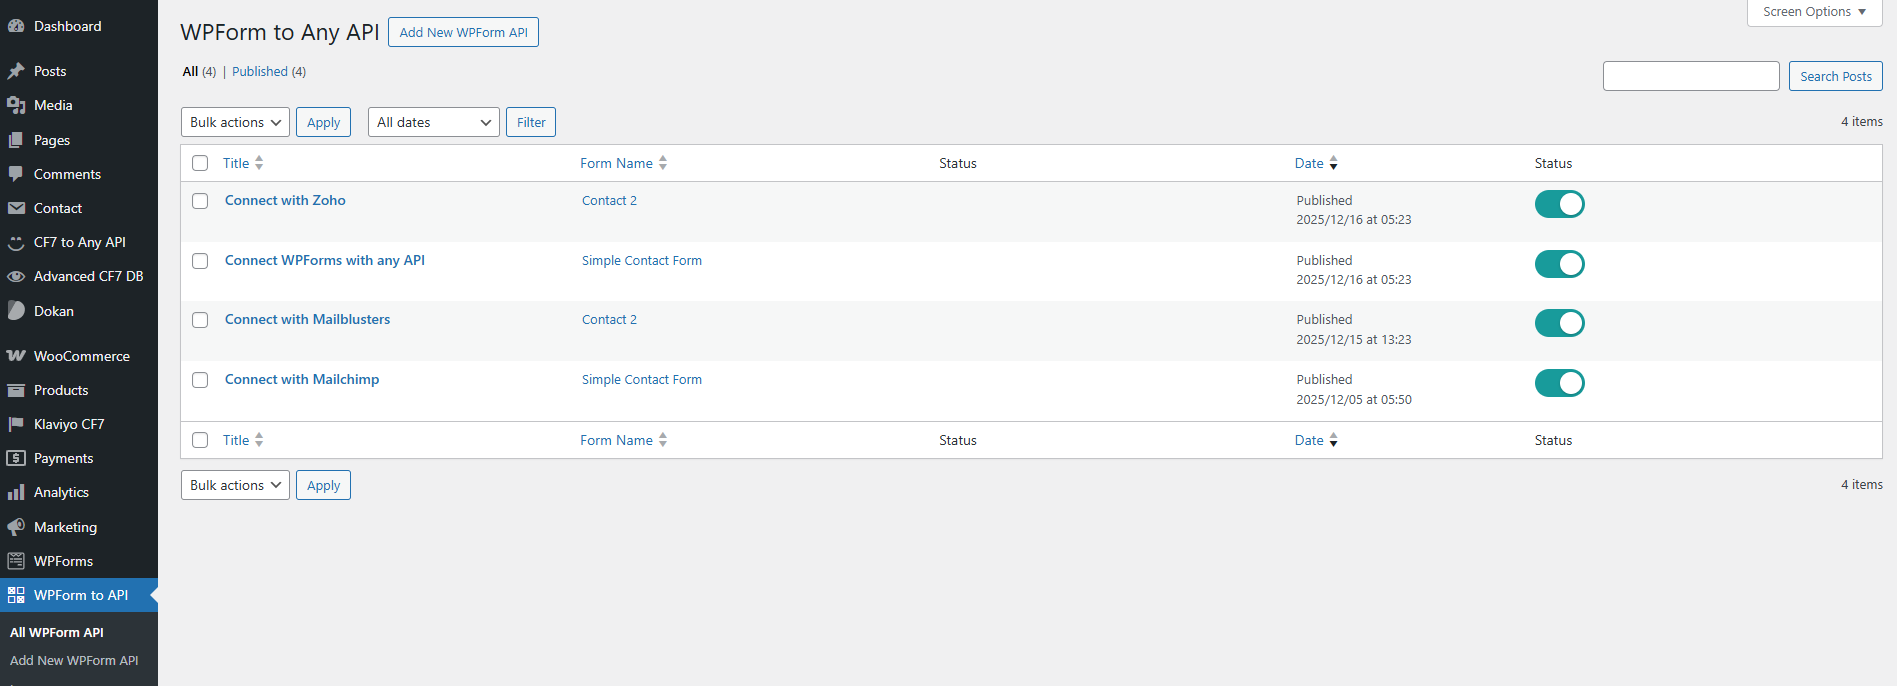Tick the select-all checkbox in table header
This screenshot has height=686, width=1897.
click(200, 163)
